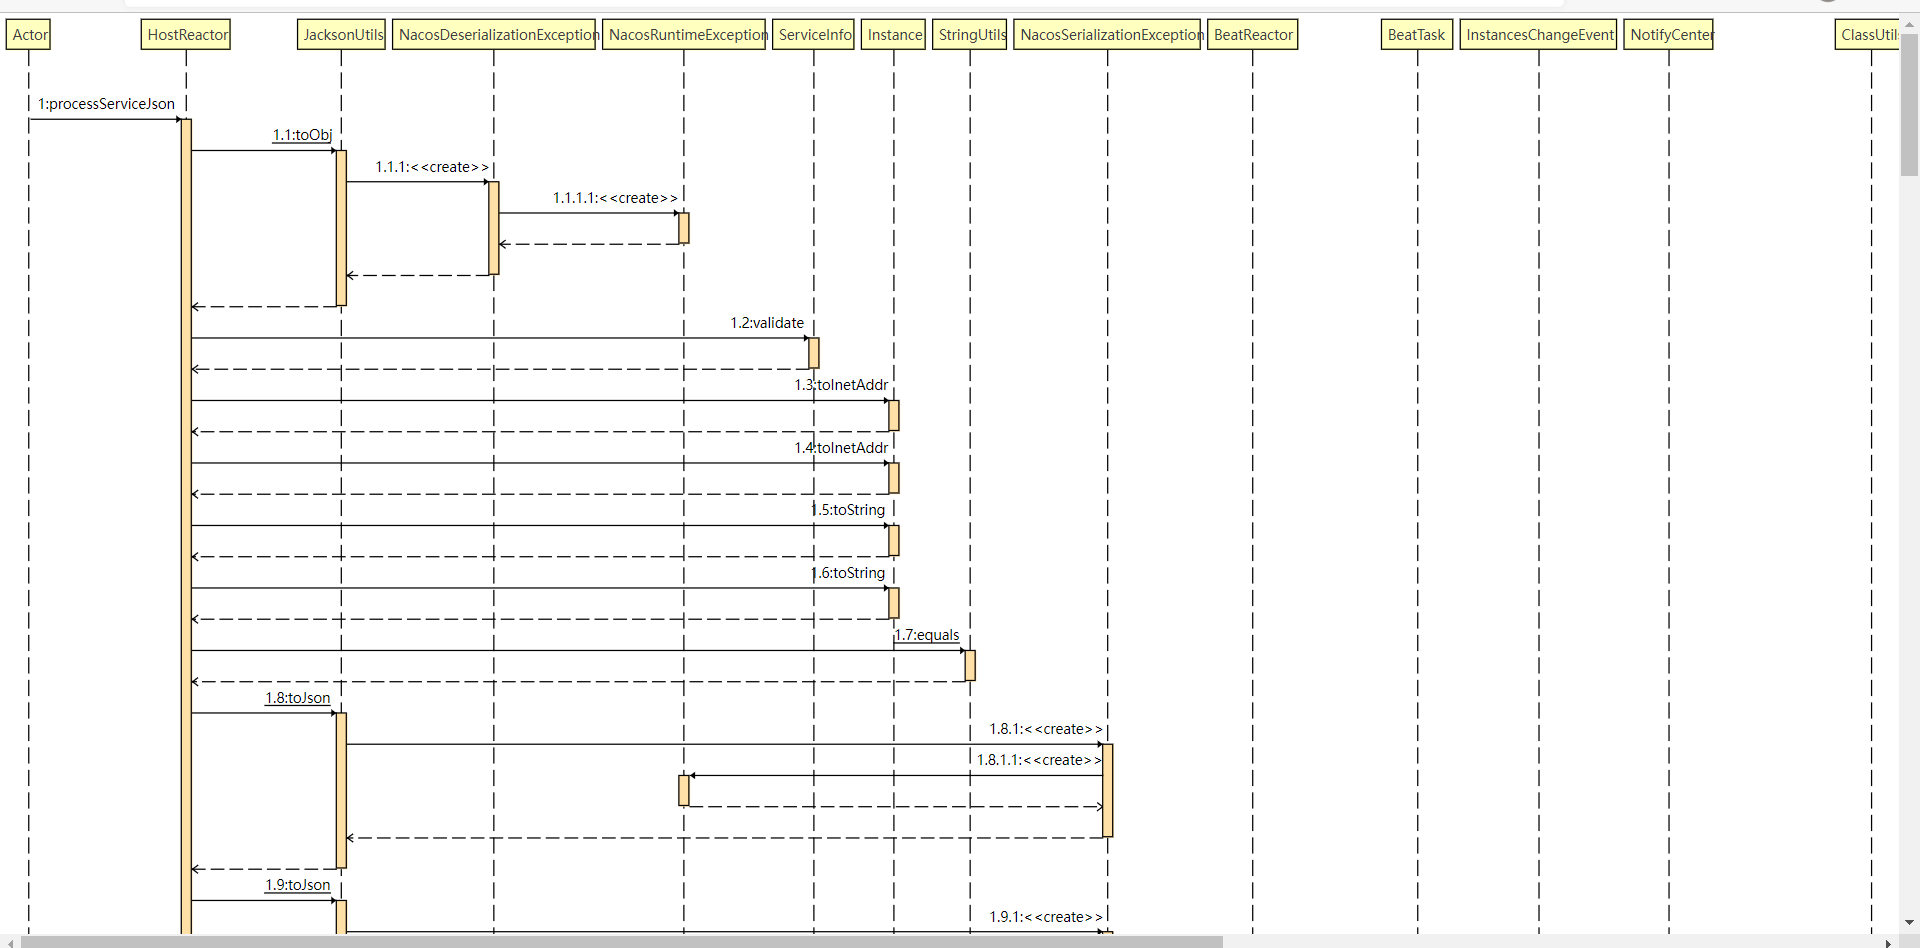This screenshot has width=1920, height=948.
Task: Select the BeatReactor lifeline header
Action: [1253, 34]
